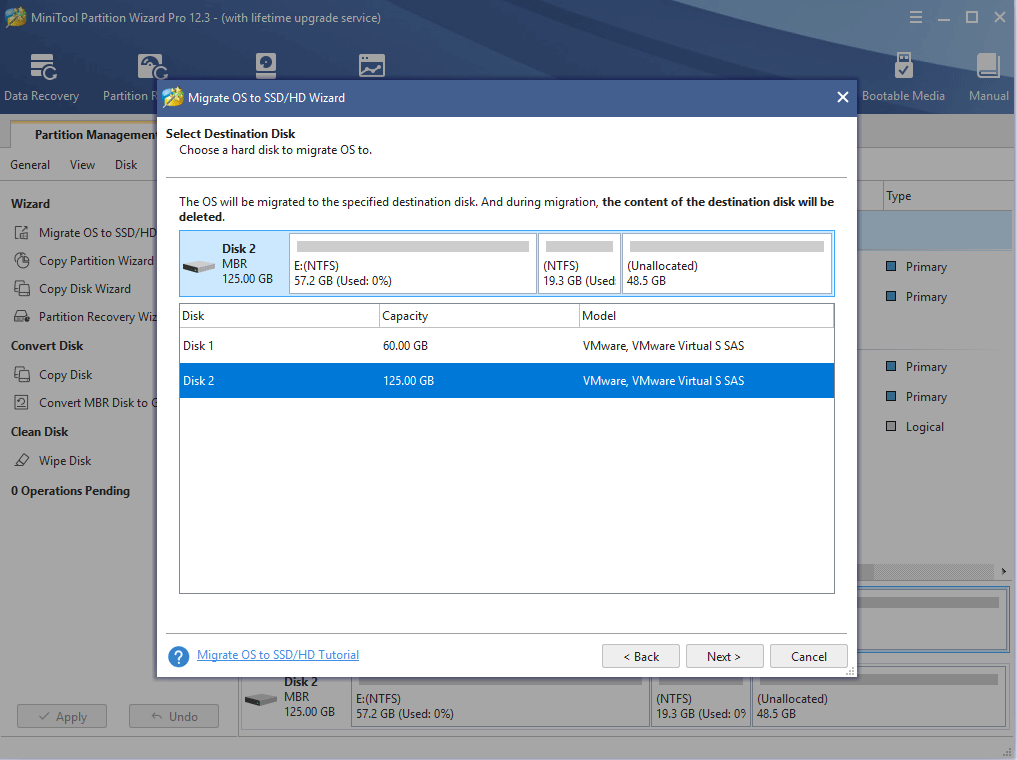Open the Migrate OS to SSD/HD Tutorial link
Screen dimensions: 1017x760
click(278, 655)
